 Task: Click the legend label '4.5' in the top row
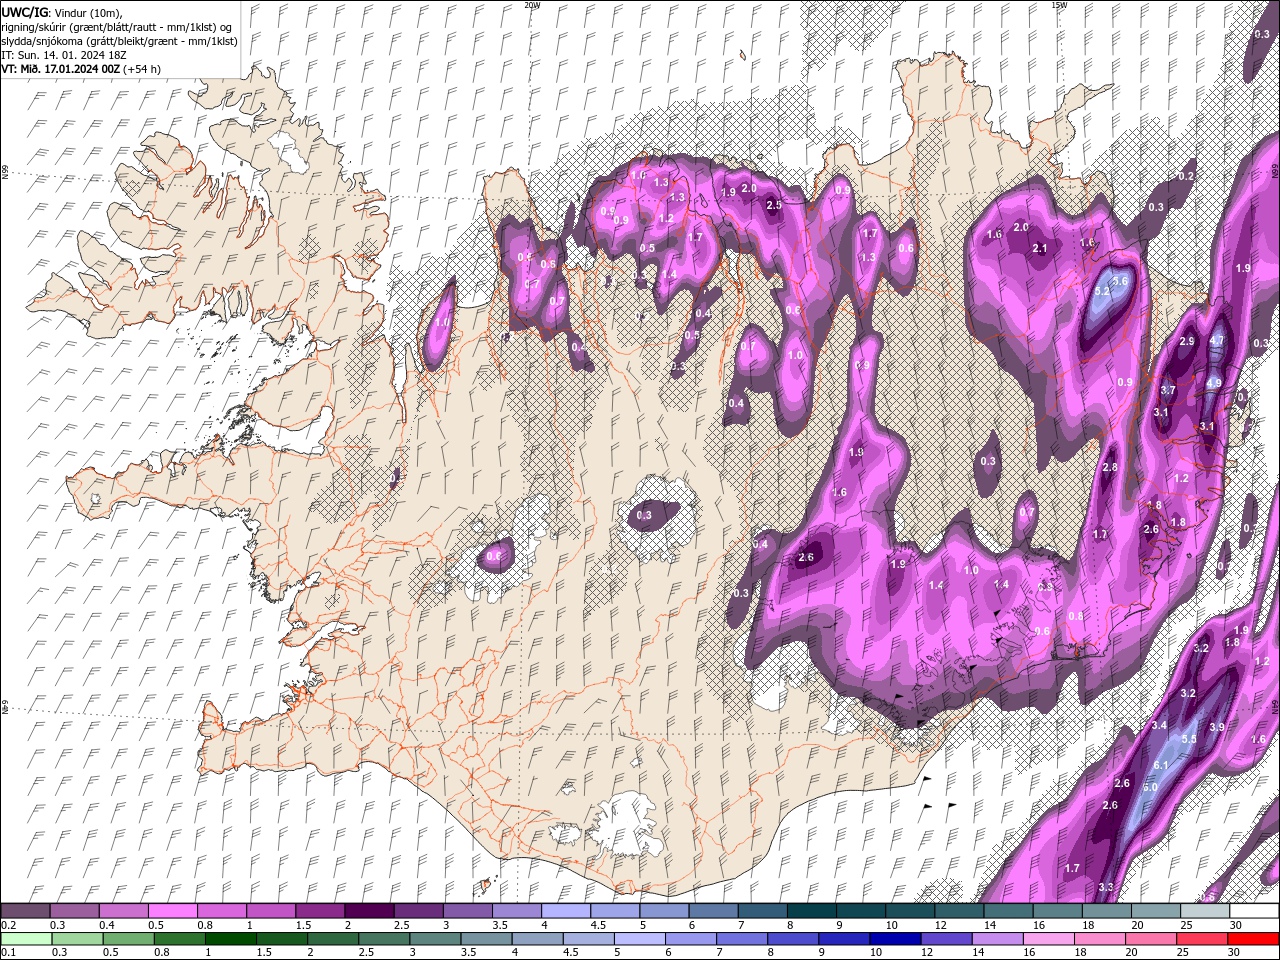click(x=598, y=926)
